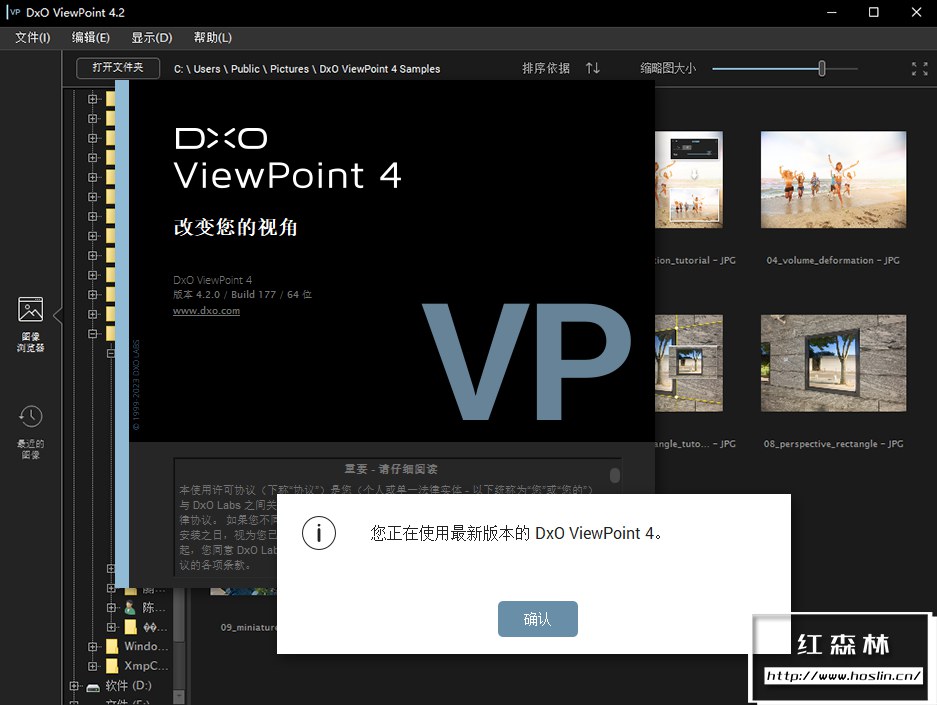Minimize the DxO ViewPoint 4.2 window

[831, 13]
